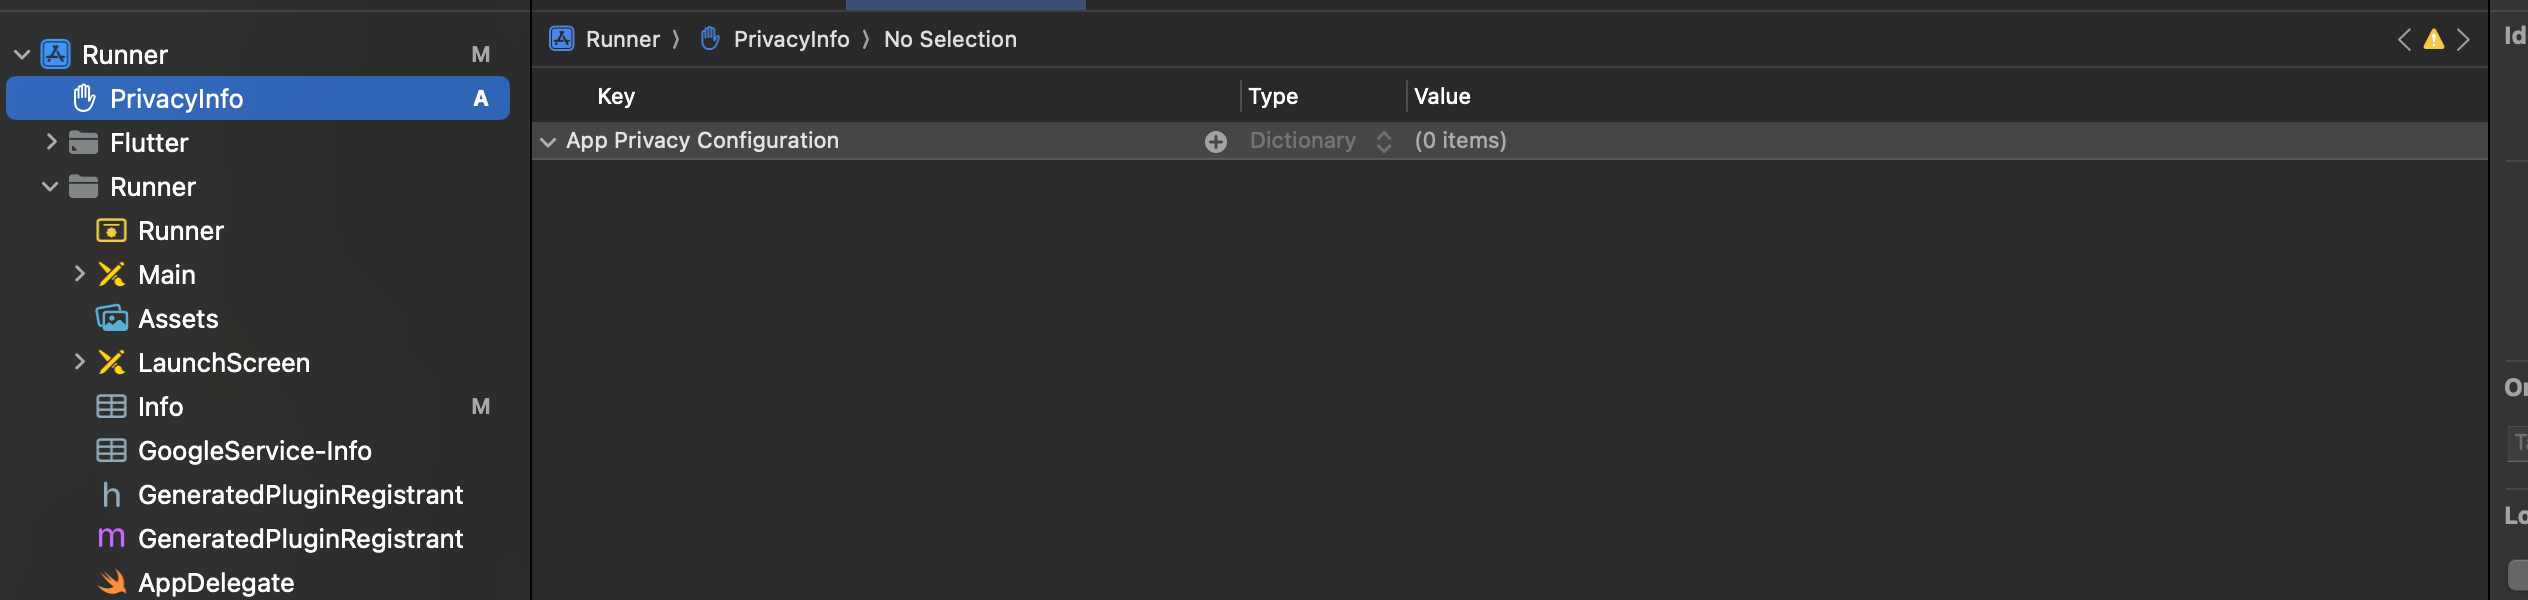Open the Dictionary type dropdown
The height and width of the screenshot is (600, 2528).
click(1384, 142)
